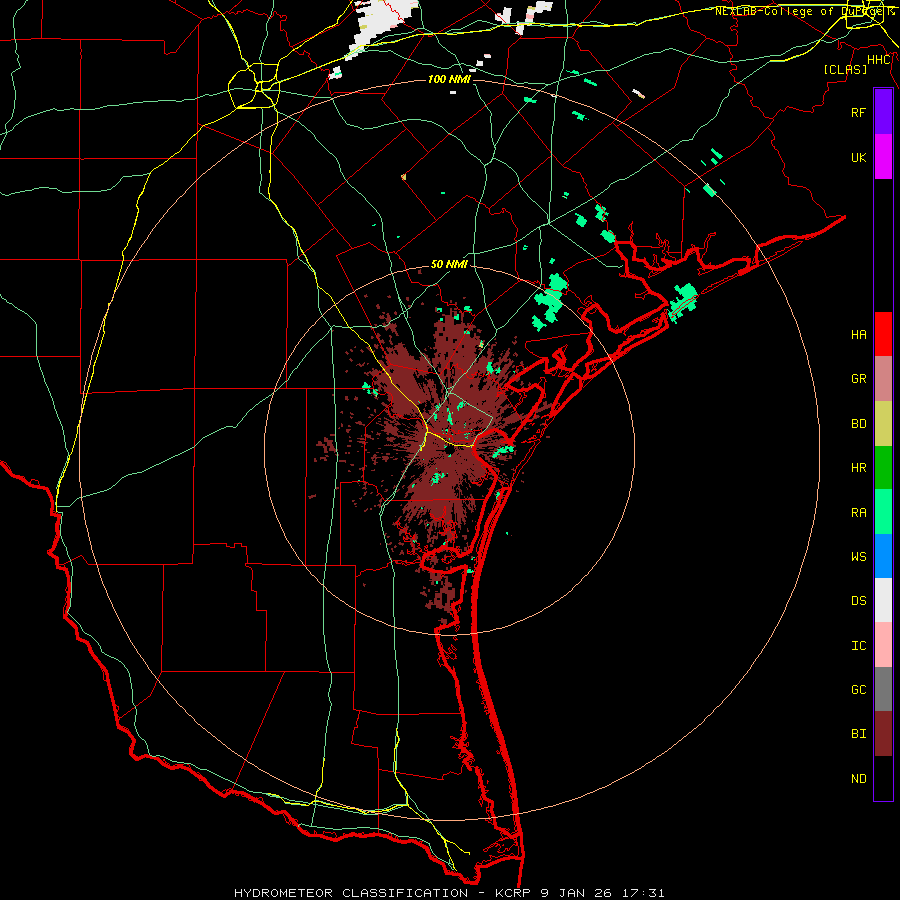
Task: Click the IC pink legend swatch
Action: click(883, 645)
